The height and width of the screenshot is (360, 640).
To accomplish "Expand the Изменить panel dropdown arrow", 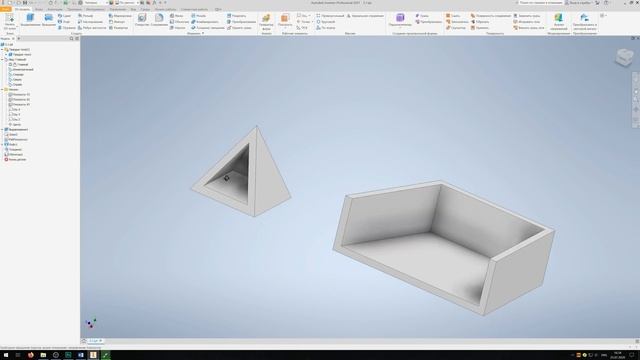I will pos(203,33).
